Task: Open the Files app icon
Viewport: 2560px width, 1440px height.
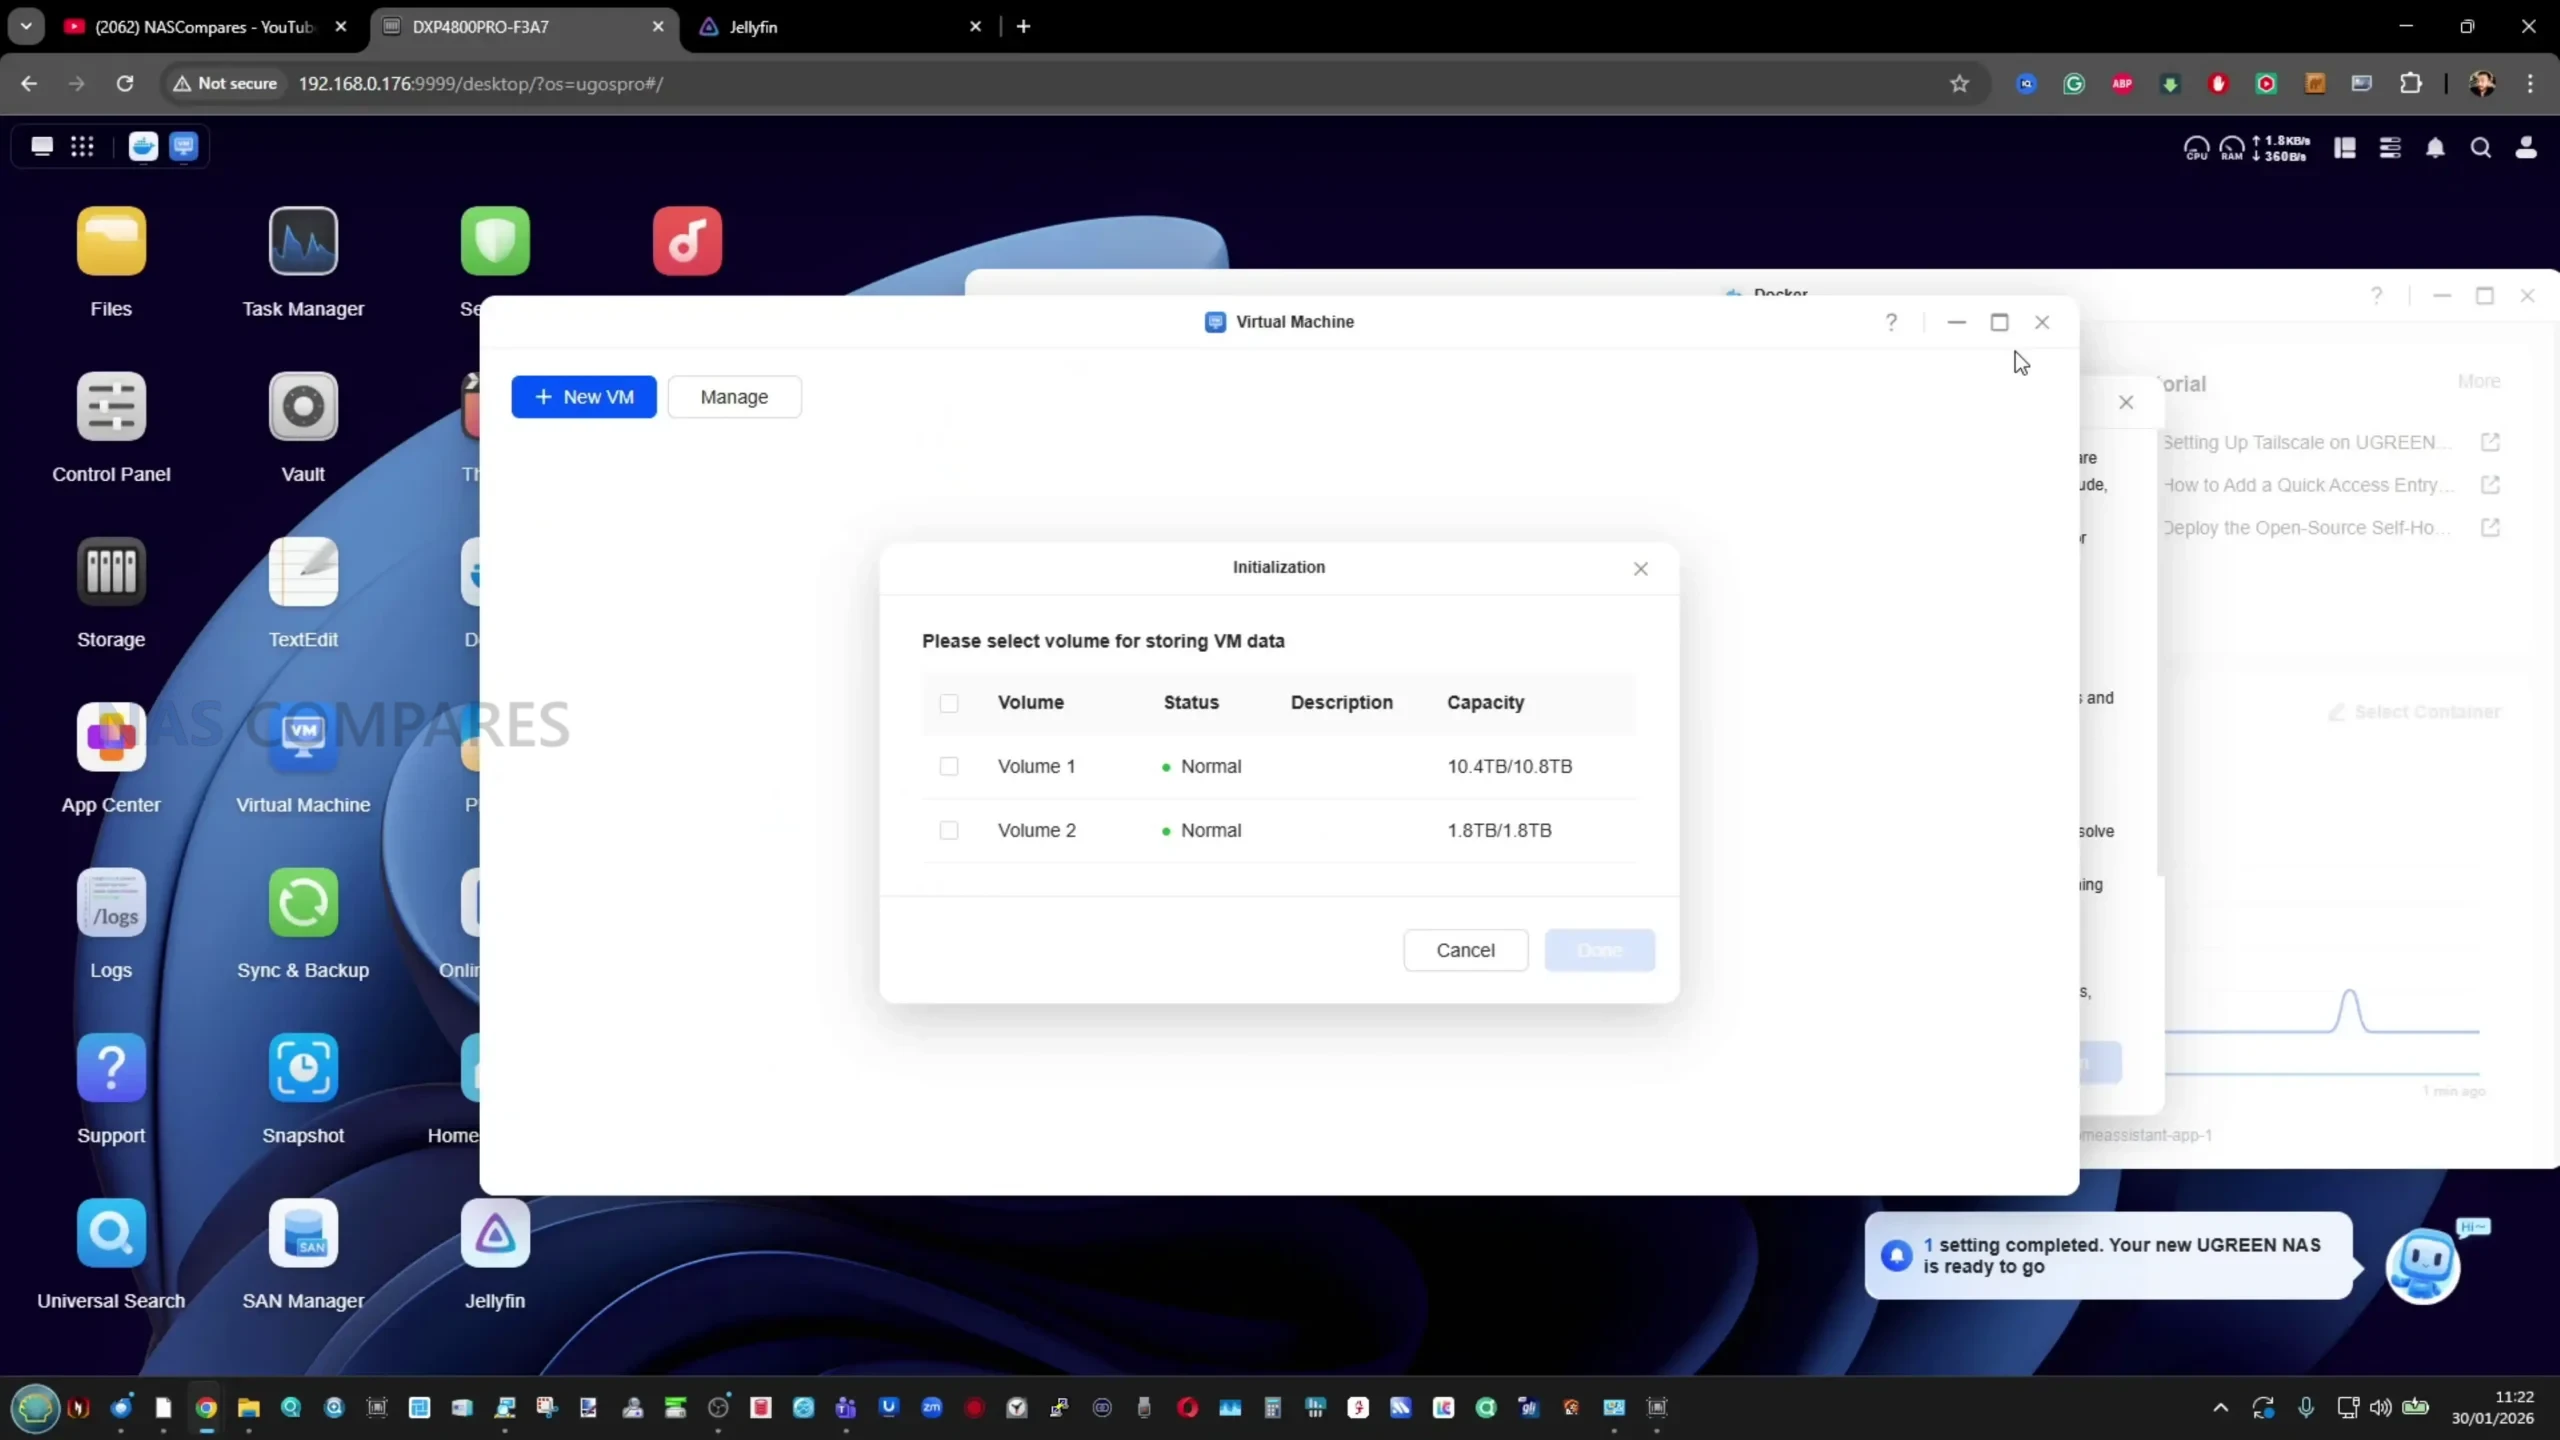Action: 111,242
